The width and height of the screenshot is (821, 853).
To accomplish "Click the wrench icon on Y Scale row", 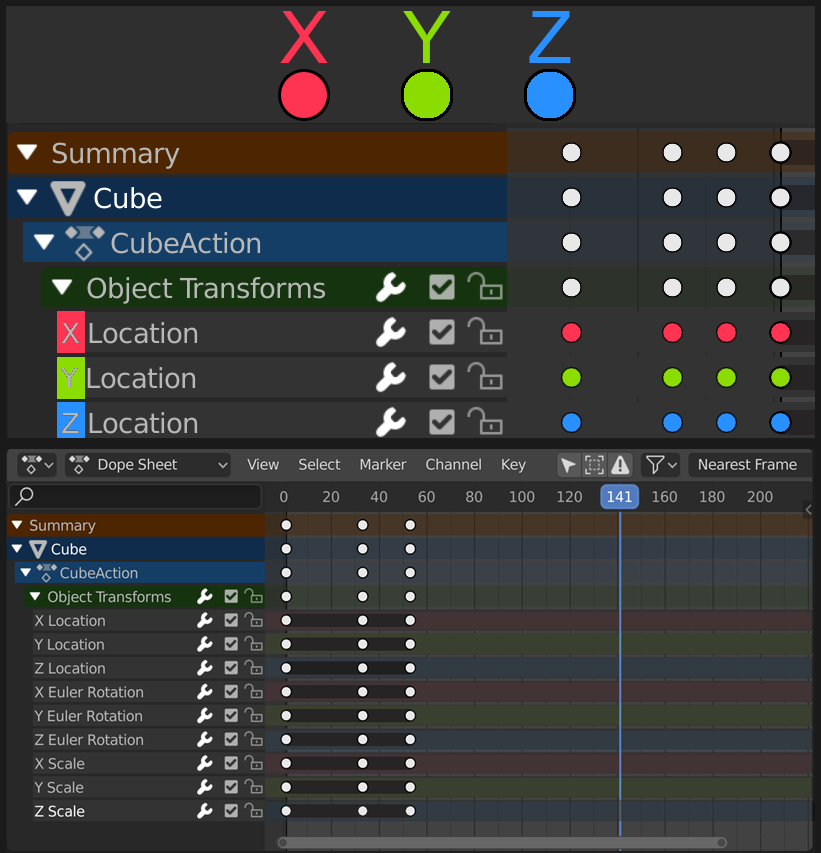I will coord(205,787).
